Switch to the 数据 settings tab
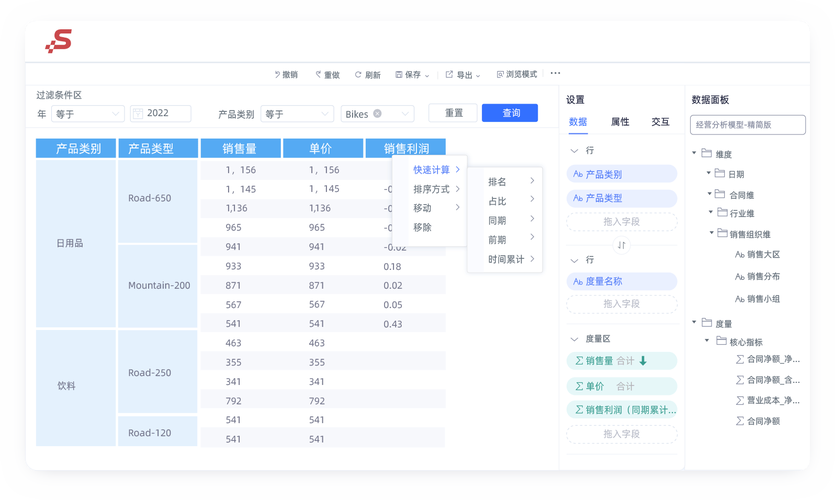The height and width of the screenshot is (500, 835). coord(578,122)
